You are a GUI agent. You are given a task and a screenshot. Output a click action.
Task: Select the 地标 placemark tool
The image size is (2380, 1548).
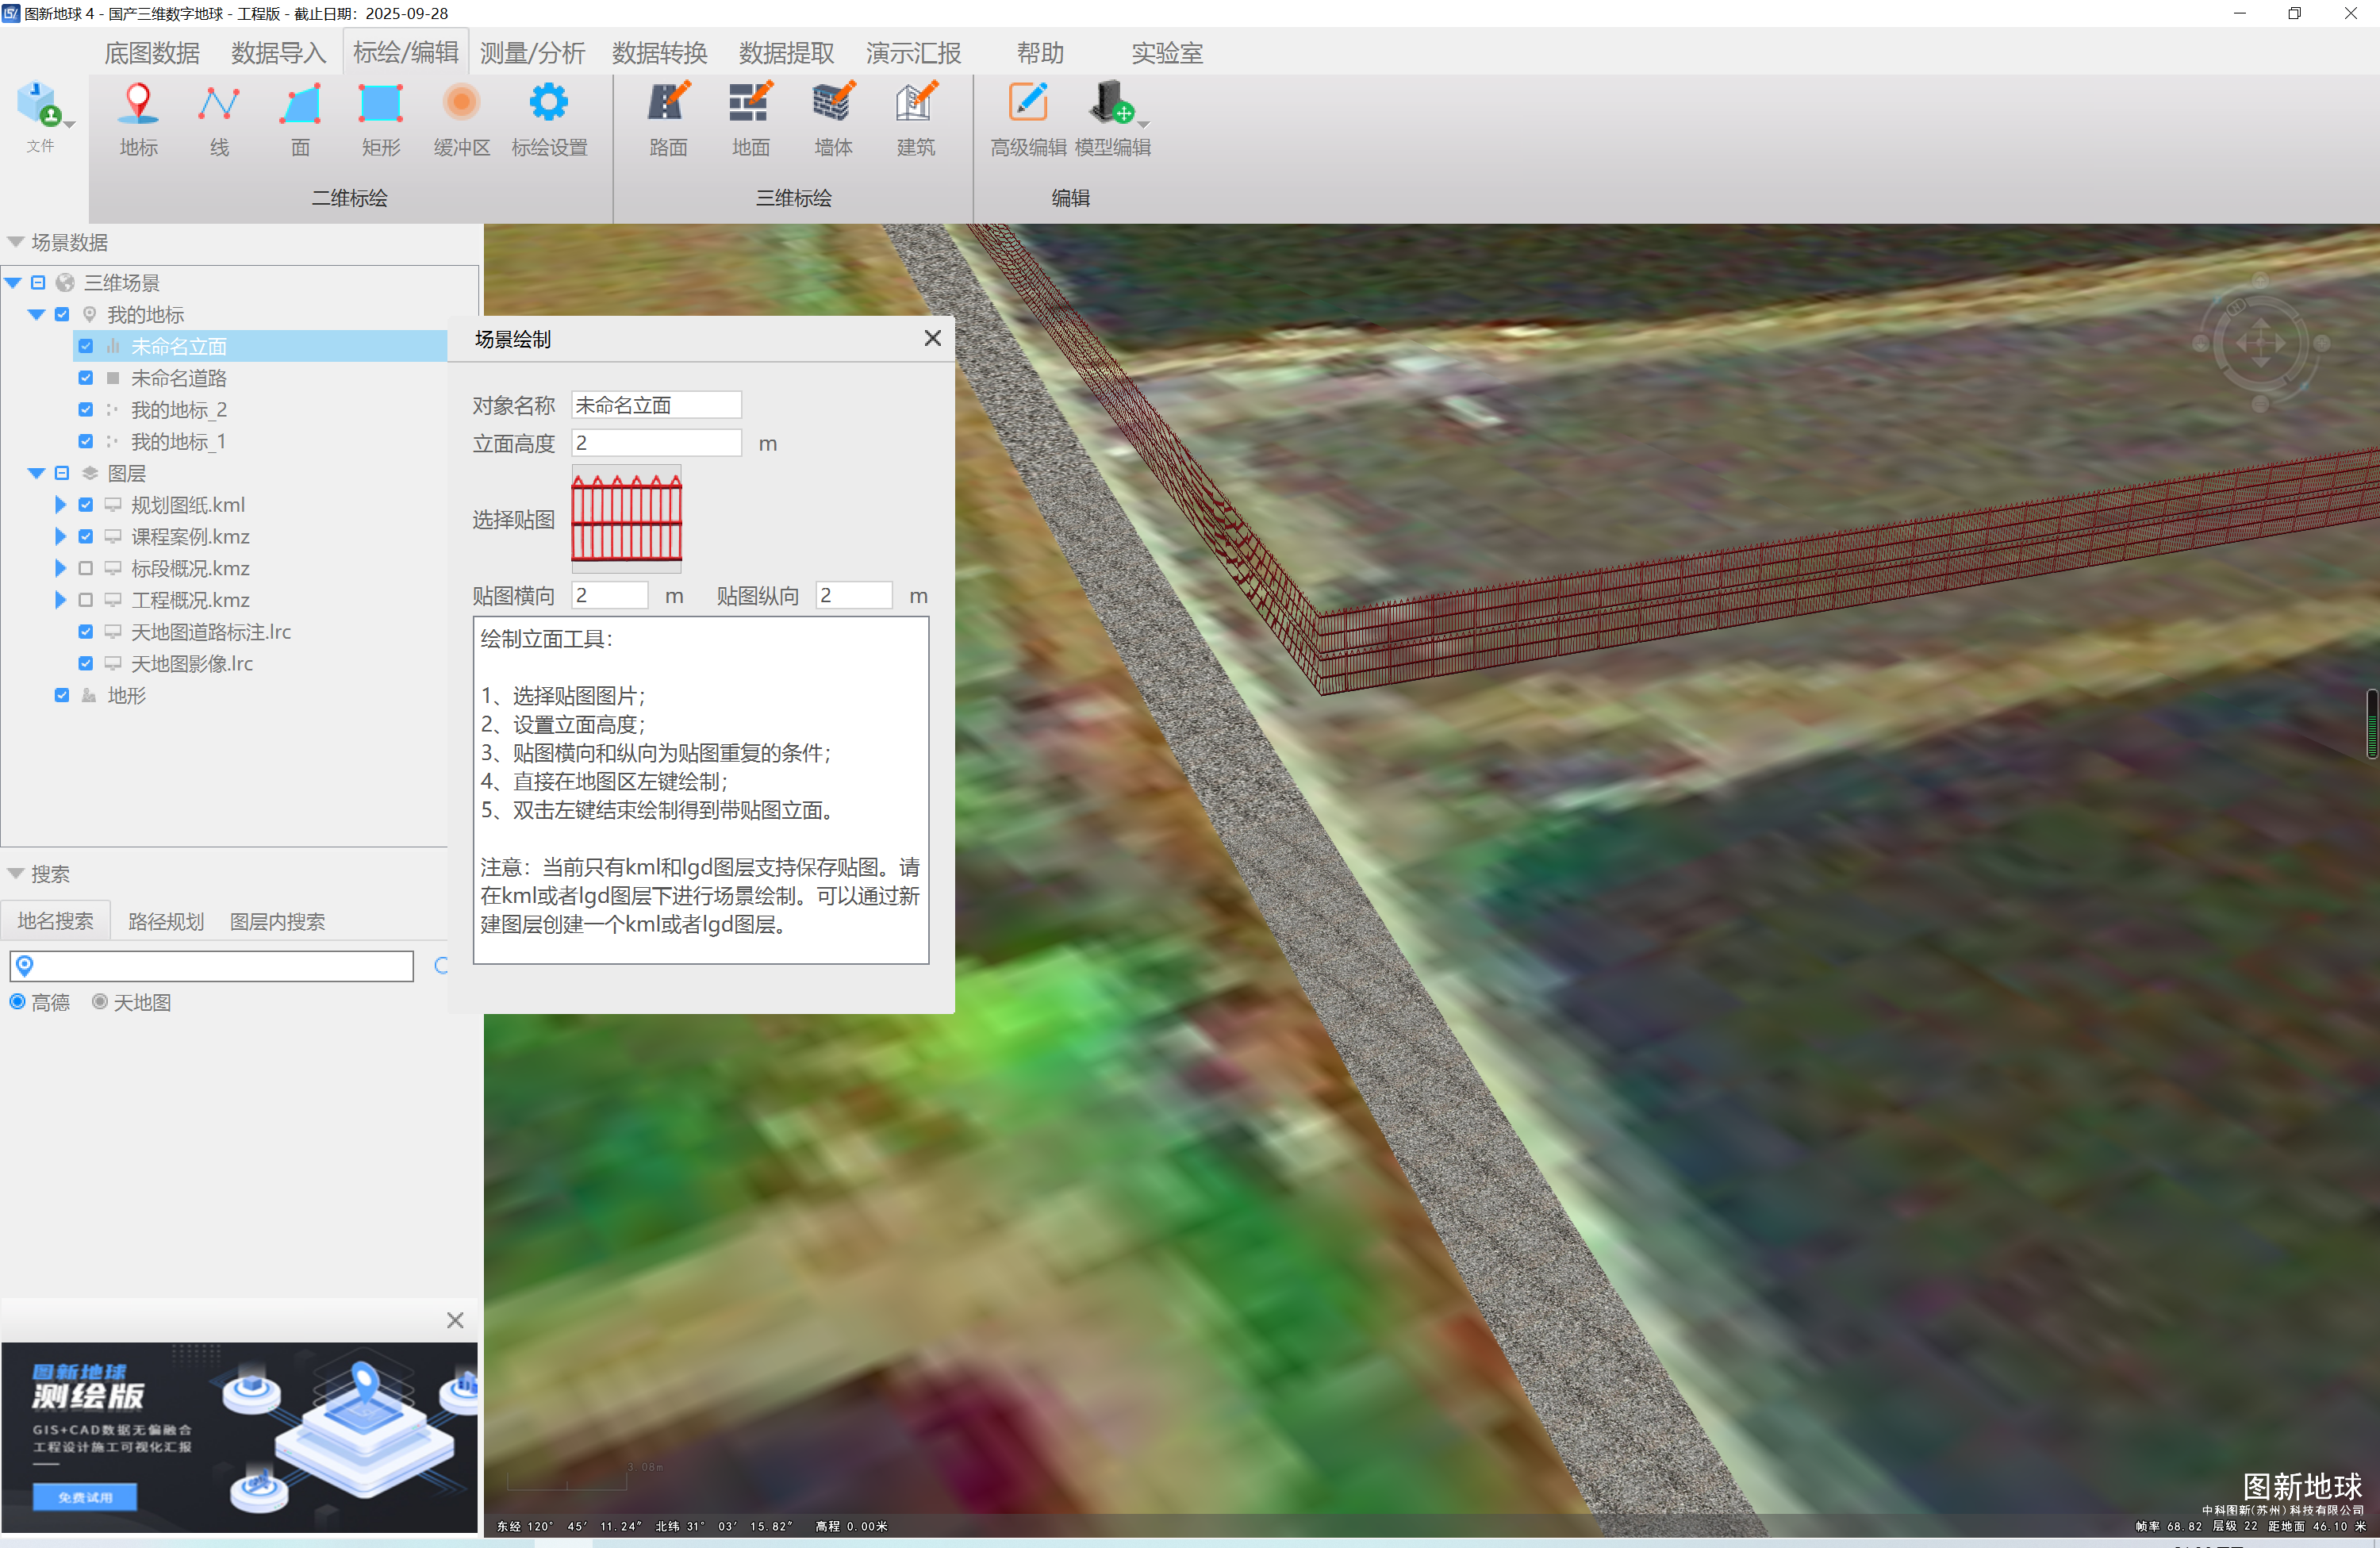(x=138, y=103)
